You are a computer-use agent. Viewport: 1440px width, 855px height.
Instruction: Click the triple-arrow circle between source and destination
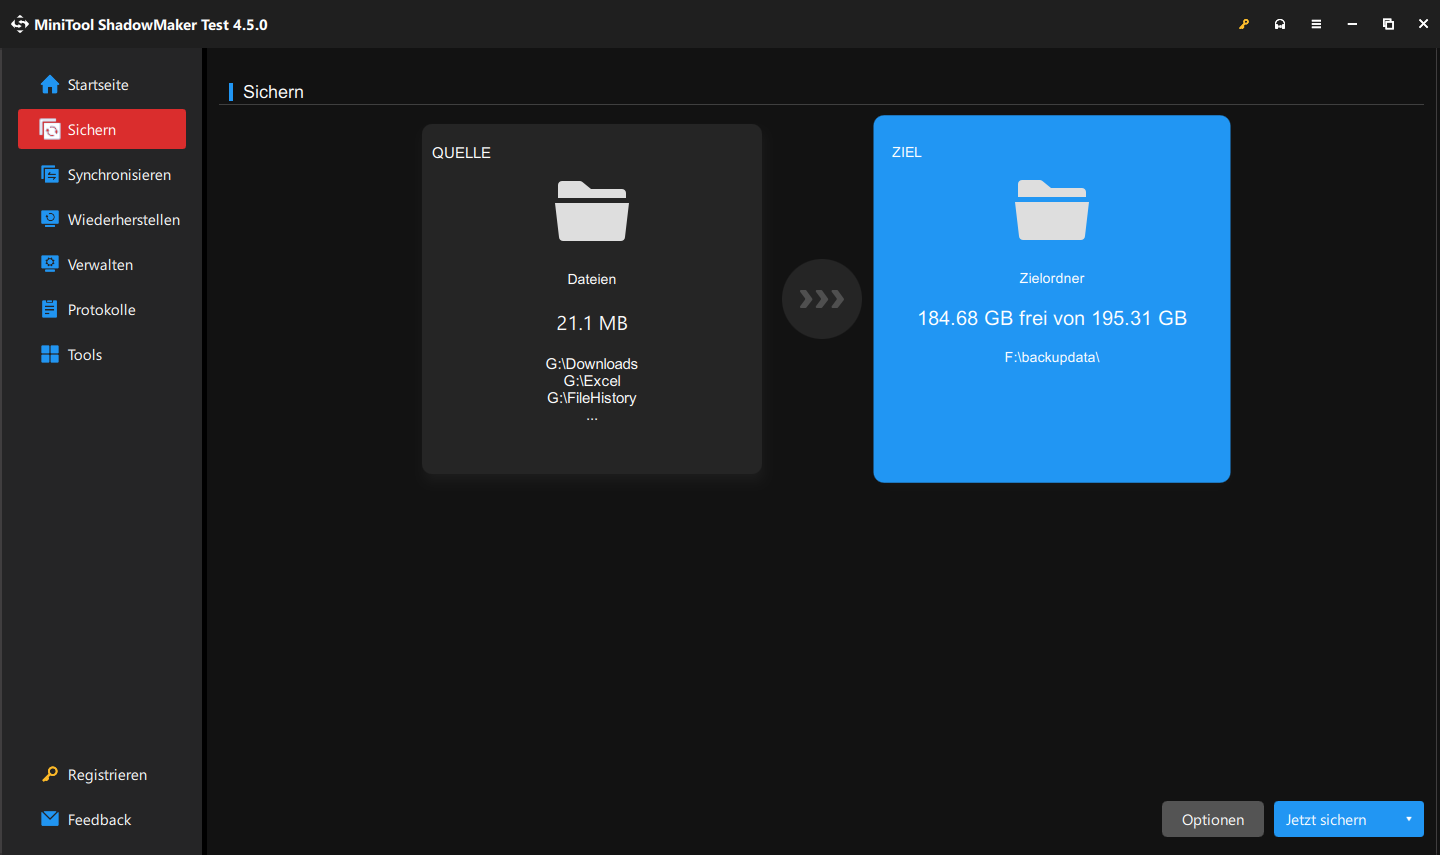pos(822,299)
